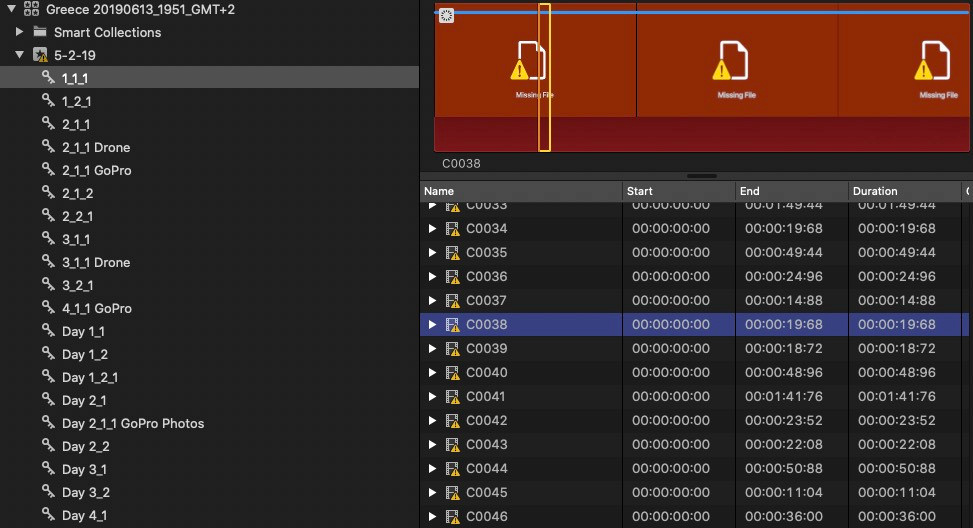The height and width of the screenshot is (528, 973).
Task: Click the key icon beside 2_1_1 GoPro
Action: pyautogui.click(x=48, y=169)
